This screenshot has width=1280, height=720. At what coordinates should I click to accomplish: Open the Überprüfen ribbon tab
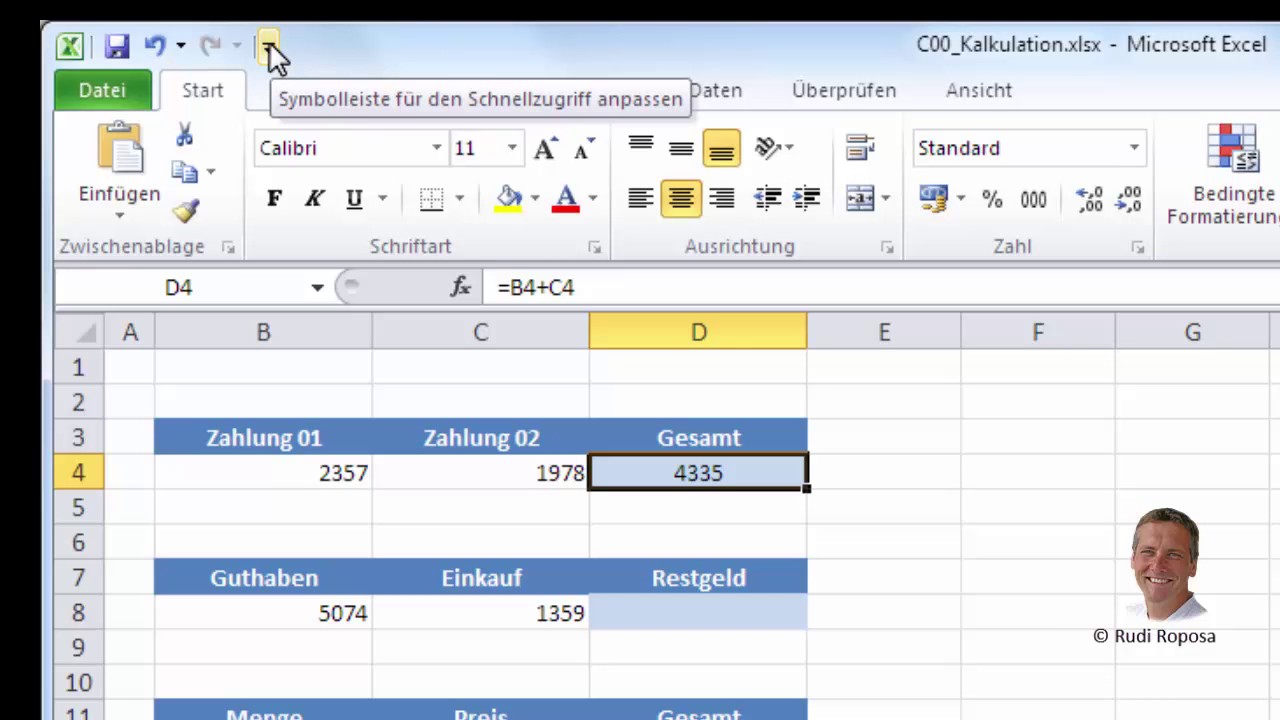[844, 90]
